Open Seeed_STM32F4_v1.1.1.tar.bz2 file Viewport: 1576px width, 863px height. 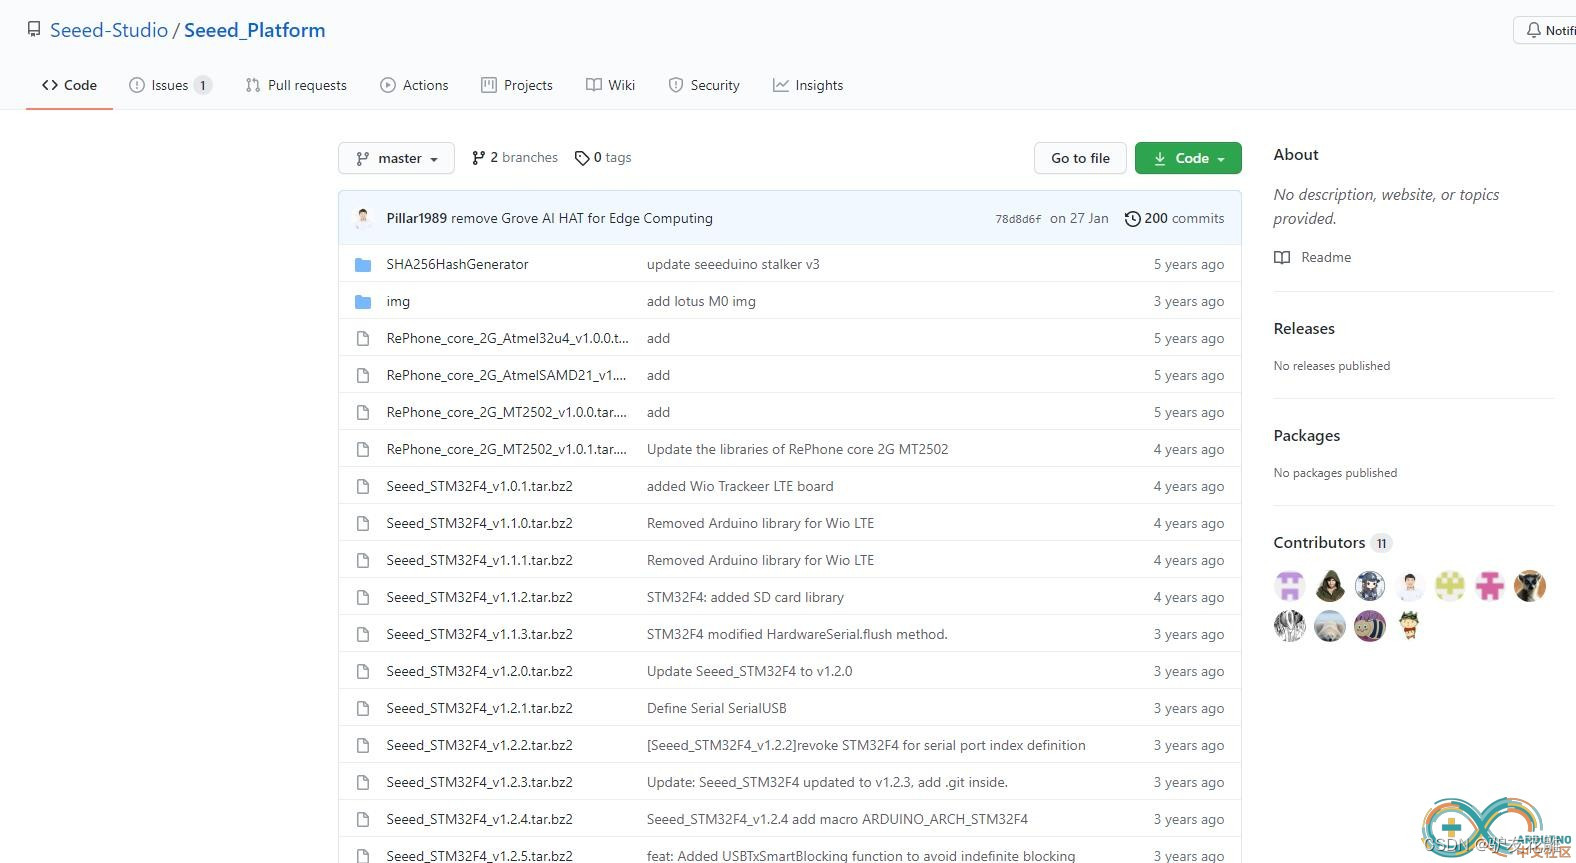click(x=479, y=560)
